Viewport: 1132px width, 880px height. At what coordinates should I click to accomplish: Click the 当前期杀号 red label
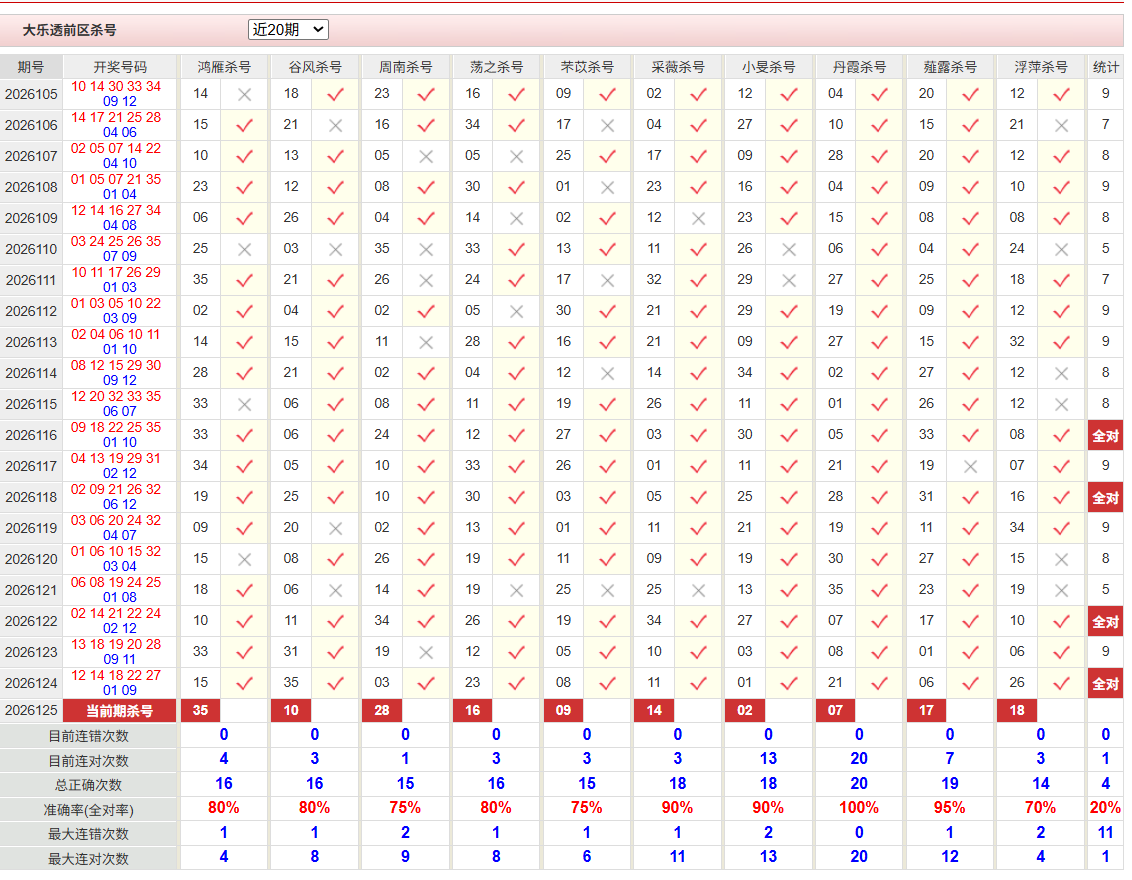coord(120,711)
